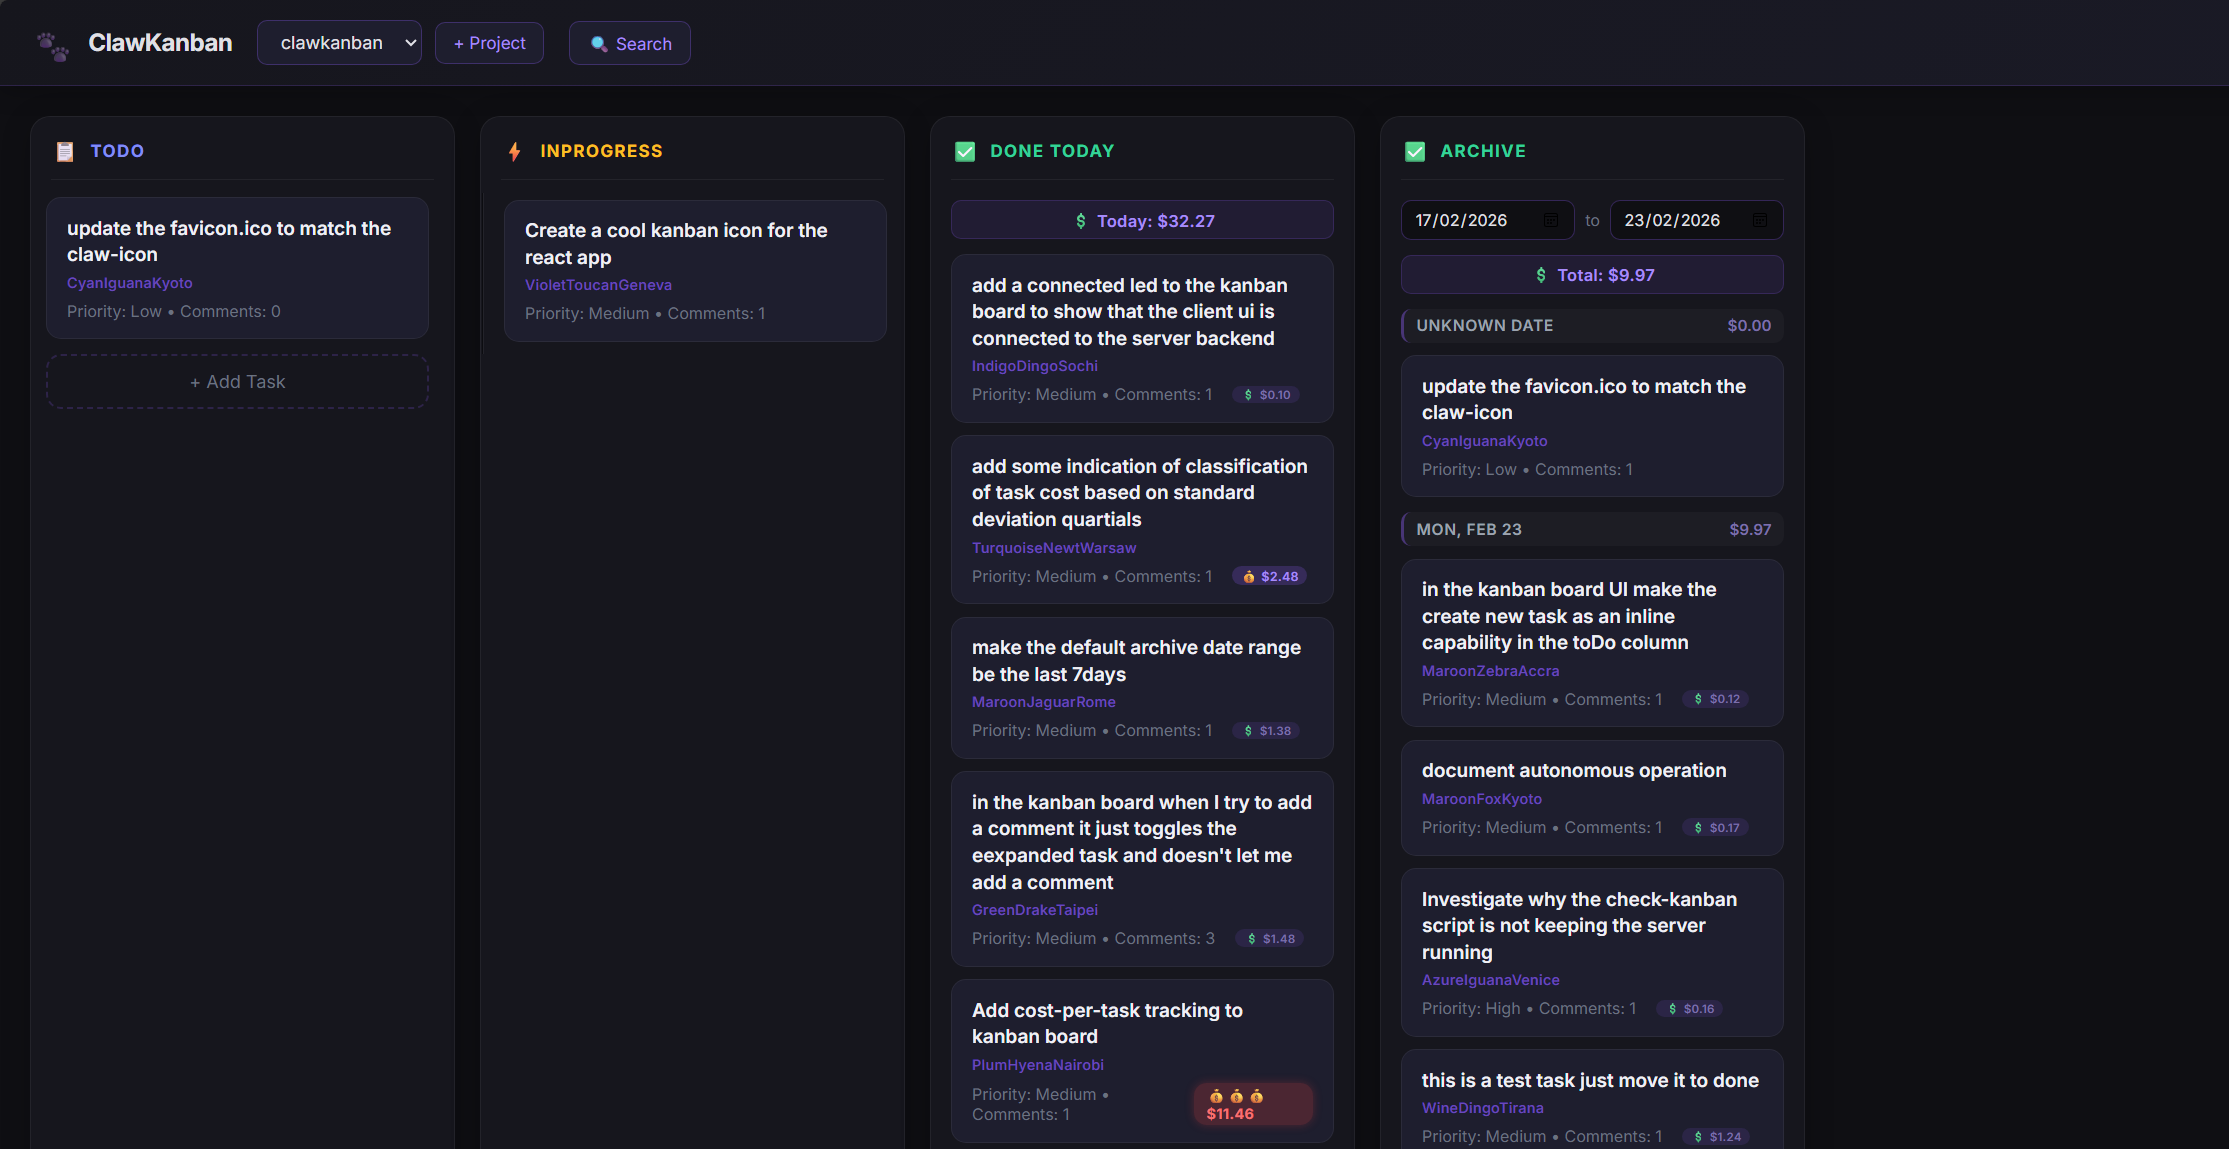Click agent name VioletToucanGeneva
The image size is (2229, 1149).
(x=598, y=285)
